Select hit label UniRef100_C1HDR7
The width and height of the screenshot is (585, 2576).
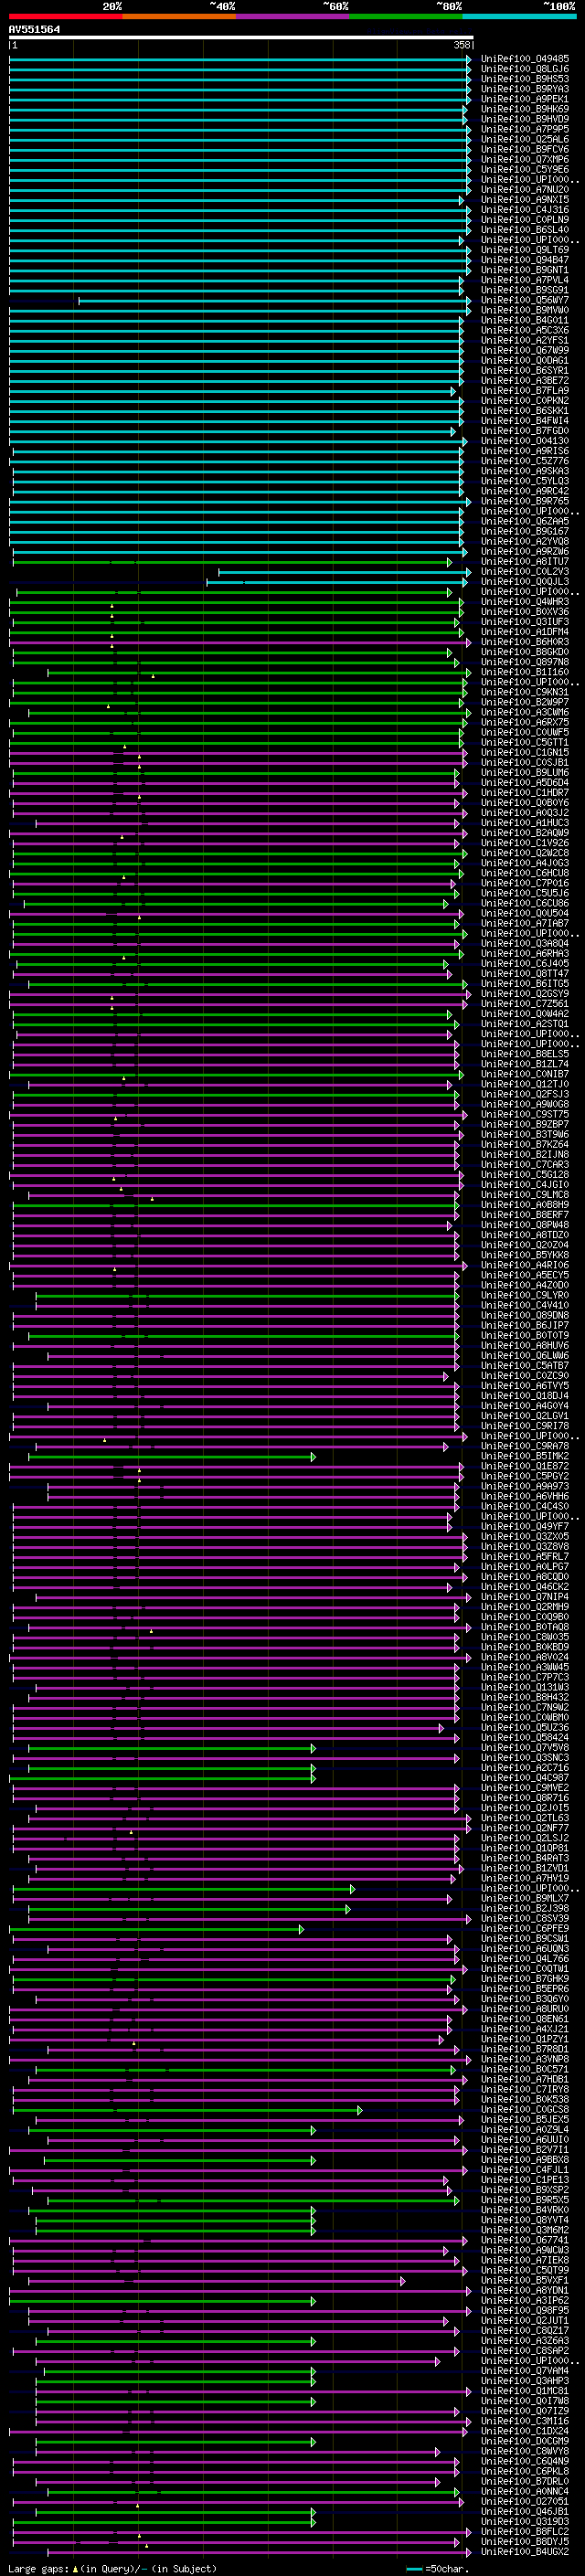[x=525, y=793]
